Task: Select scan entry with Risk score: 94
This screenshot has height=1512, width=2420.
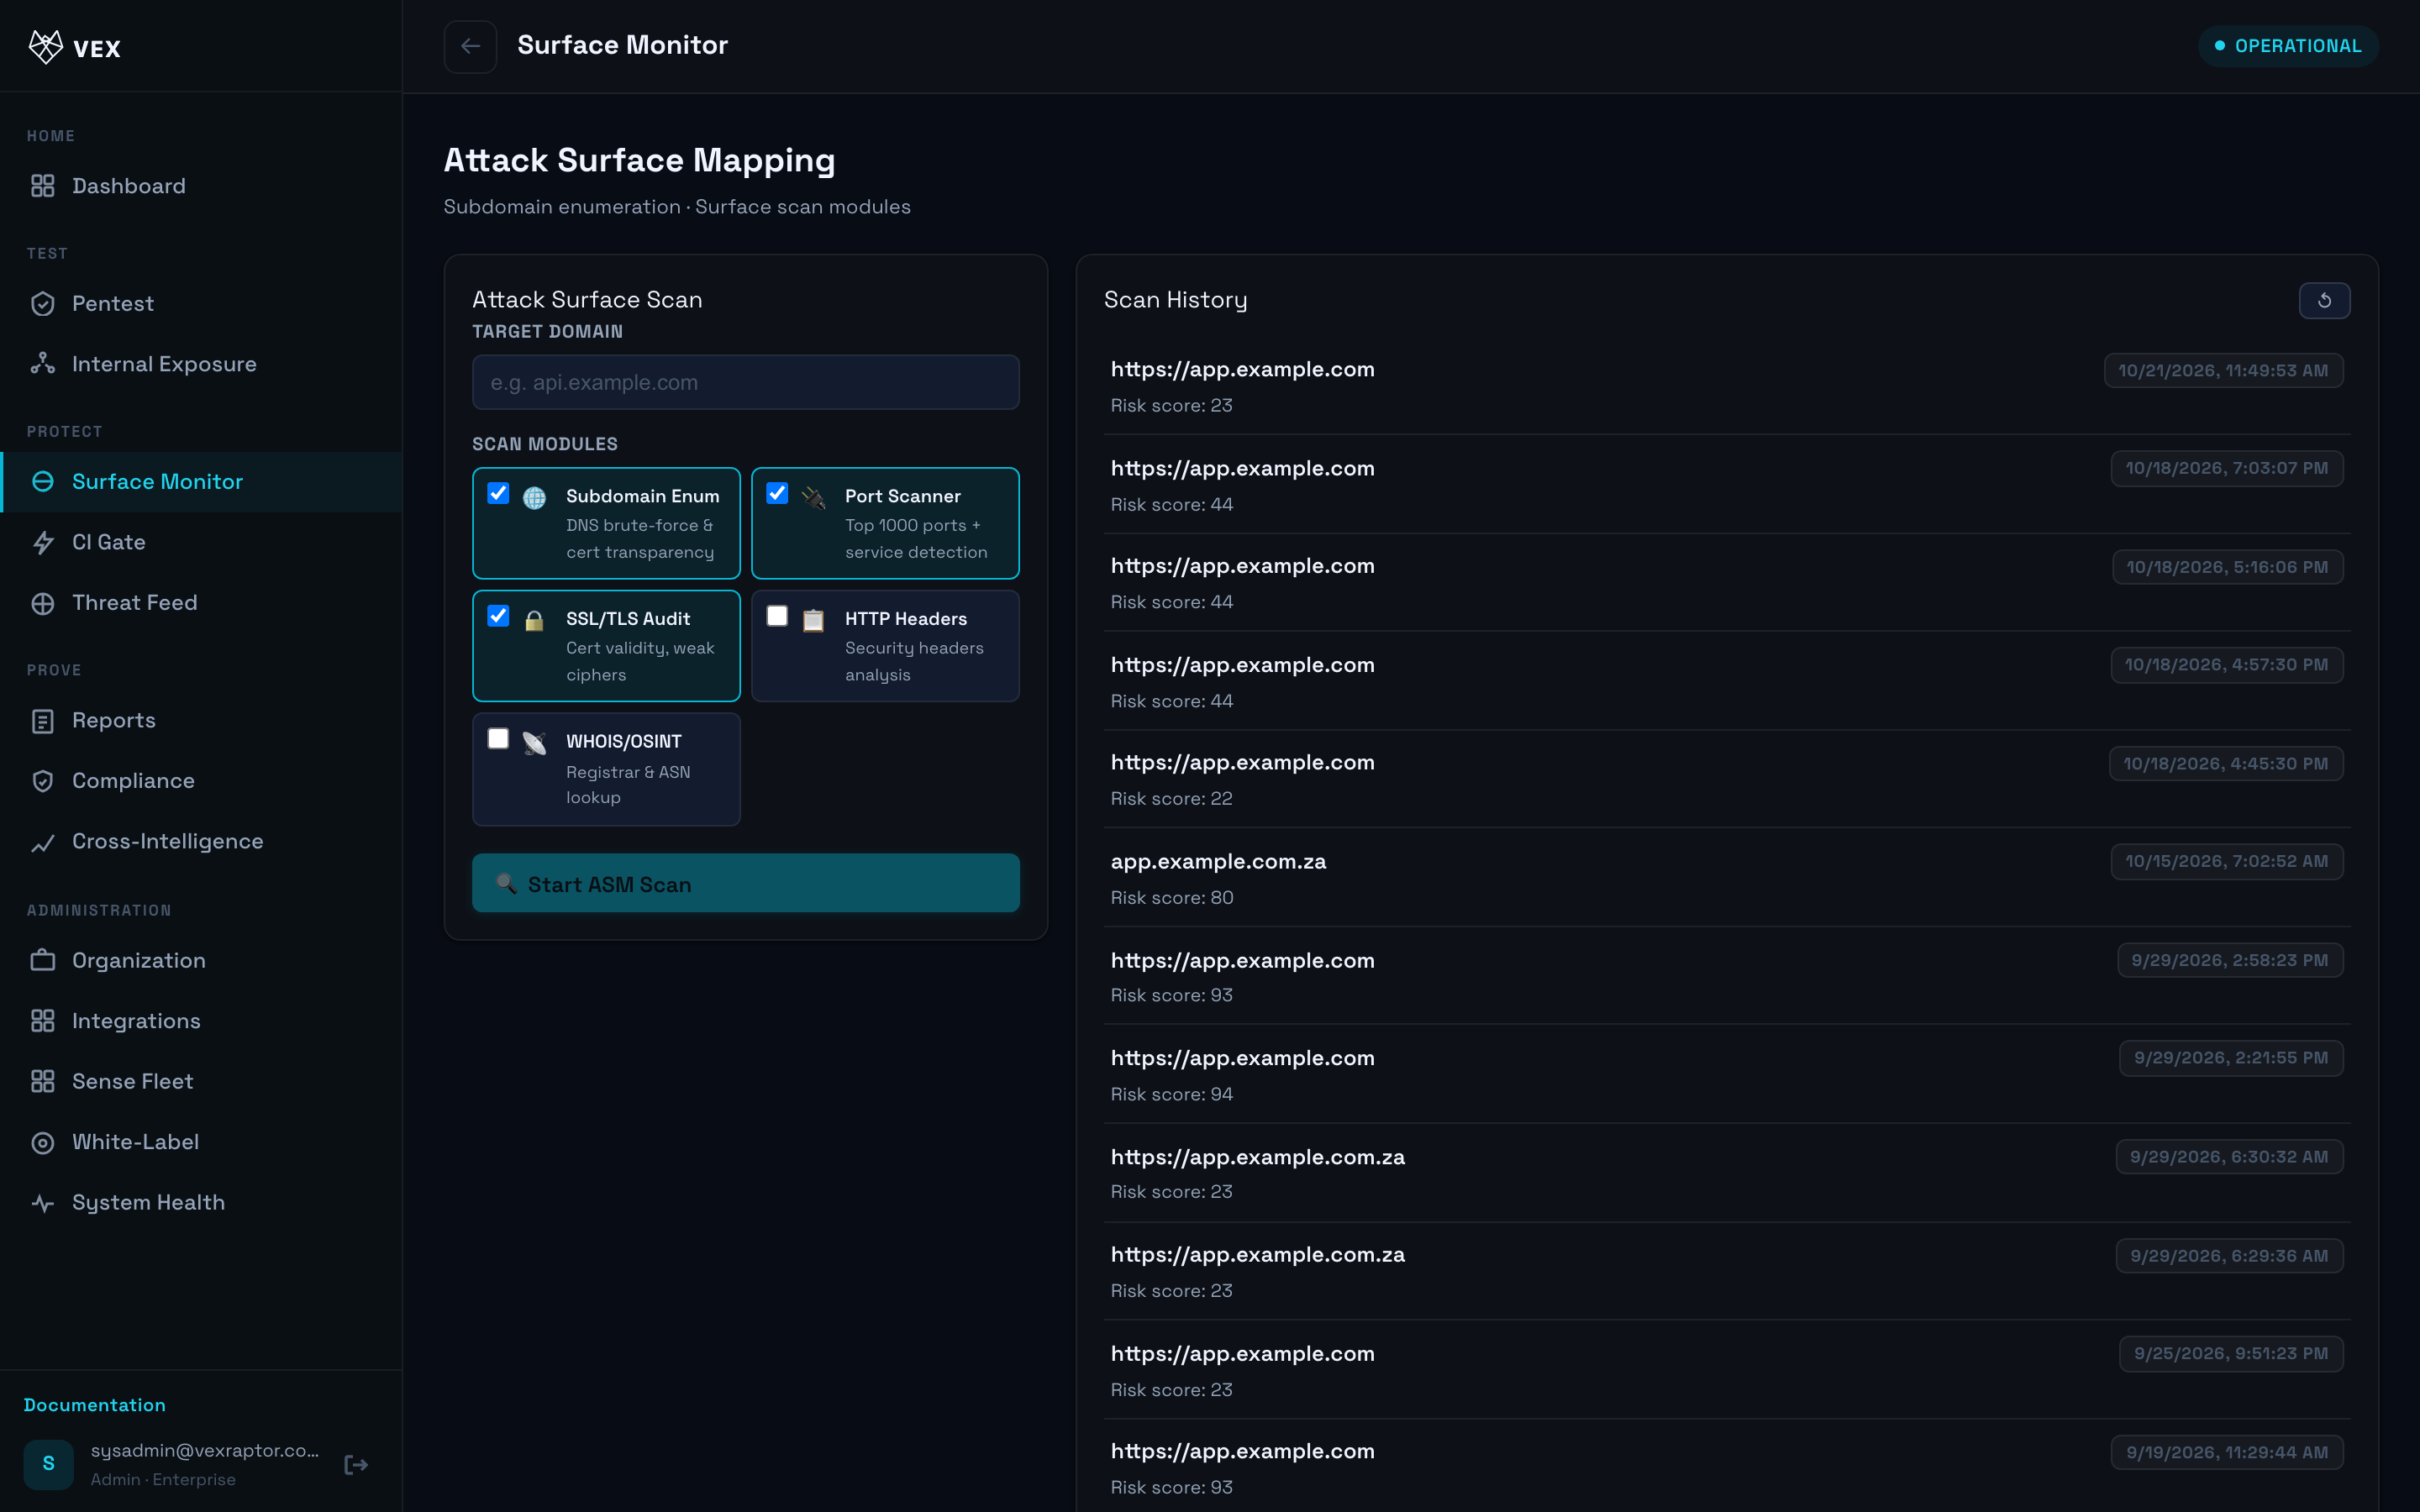Action: tap(1727, 1074)
